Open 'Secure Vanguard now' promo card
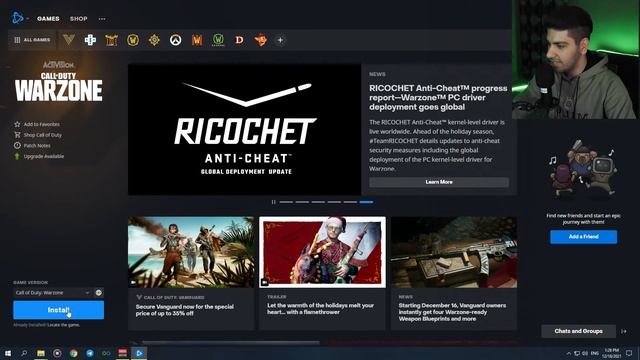Viewport: 640px width, 360px height. click(191, 273)
